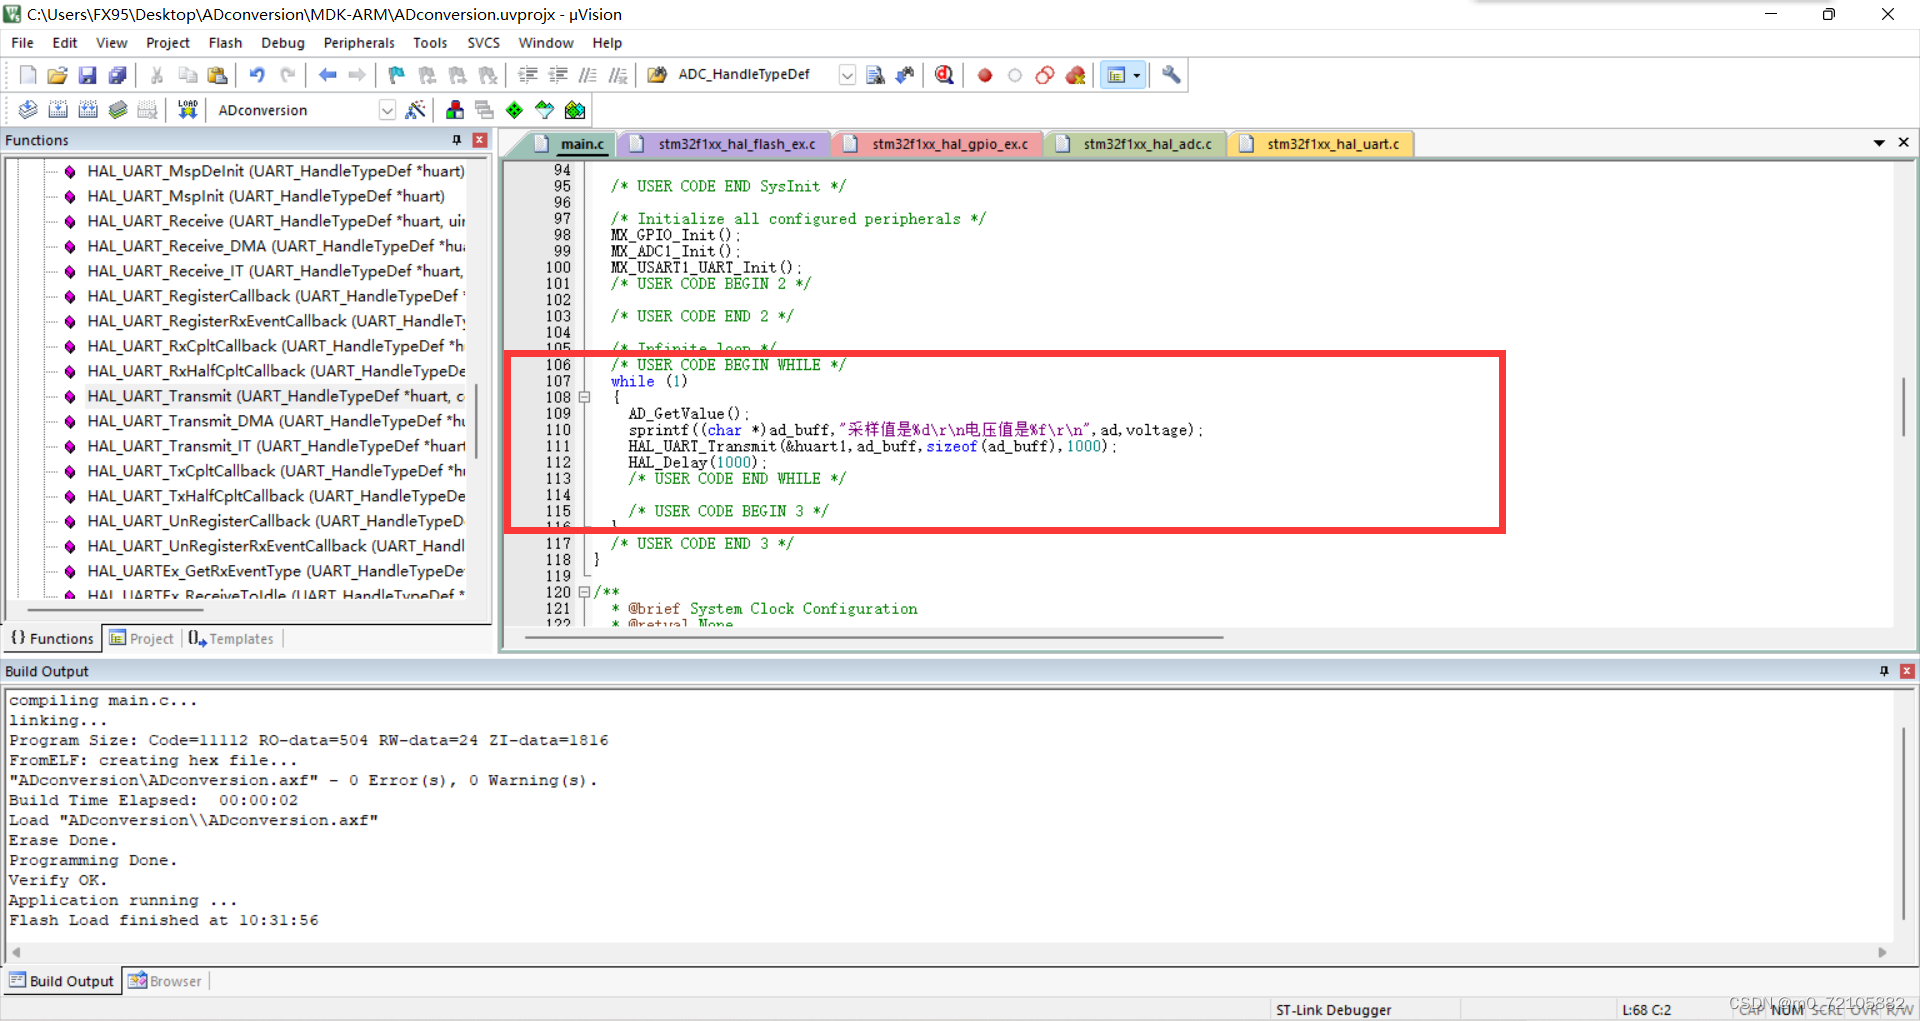Kill all breakpoints in program
The image size is (1920, 1021).
tap(1075, 75)
